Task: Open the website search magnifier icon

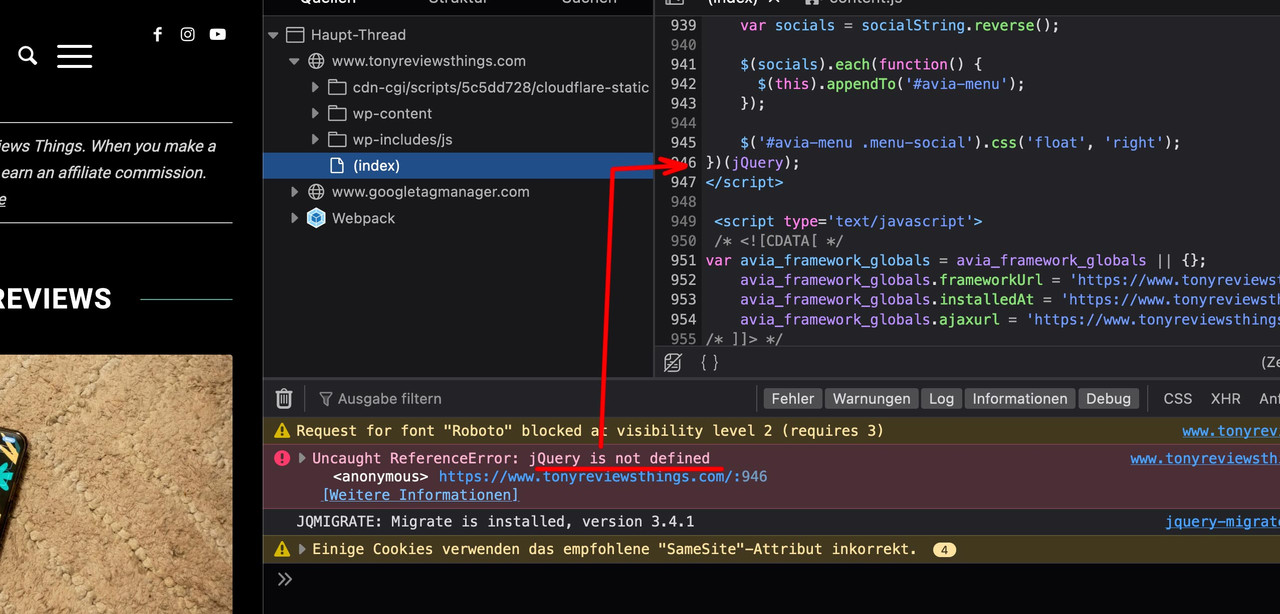Action: point(28,56)
